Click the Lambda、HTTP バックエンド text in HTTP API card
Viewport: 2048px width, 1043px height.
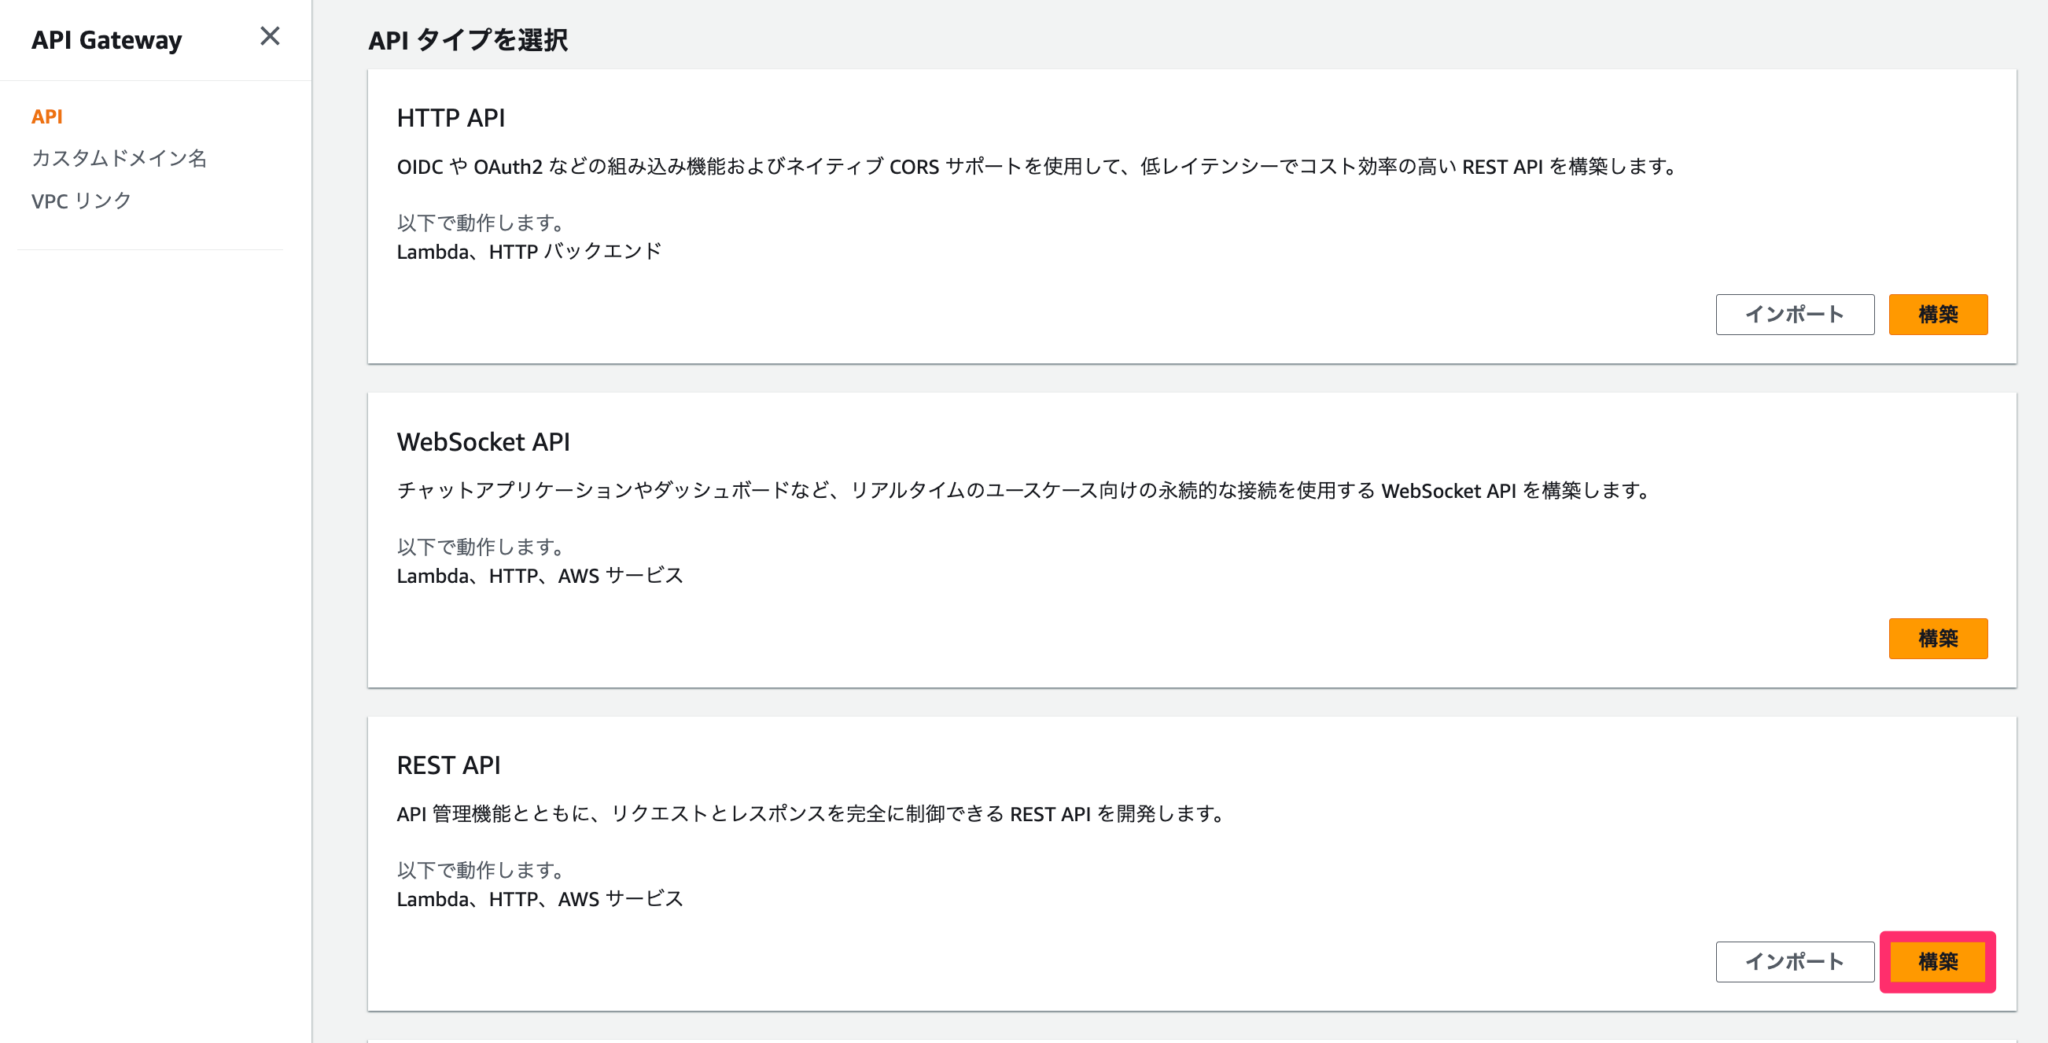click(x=529, y=251)
